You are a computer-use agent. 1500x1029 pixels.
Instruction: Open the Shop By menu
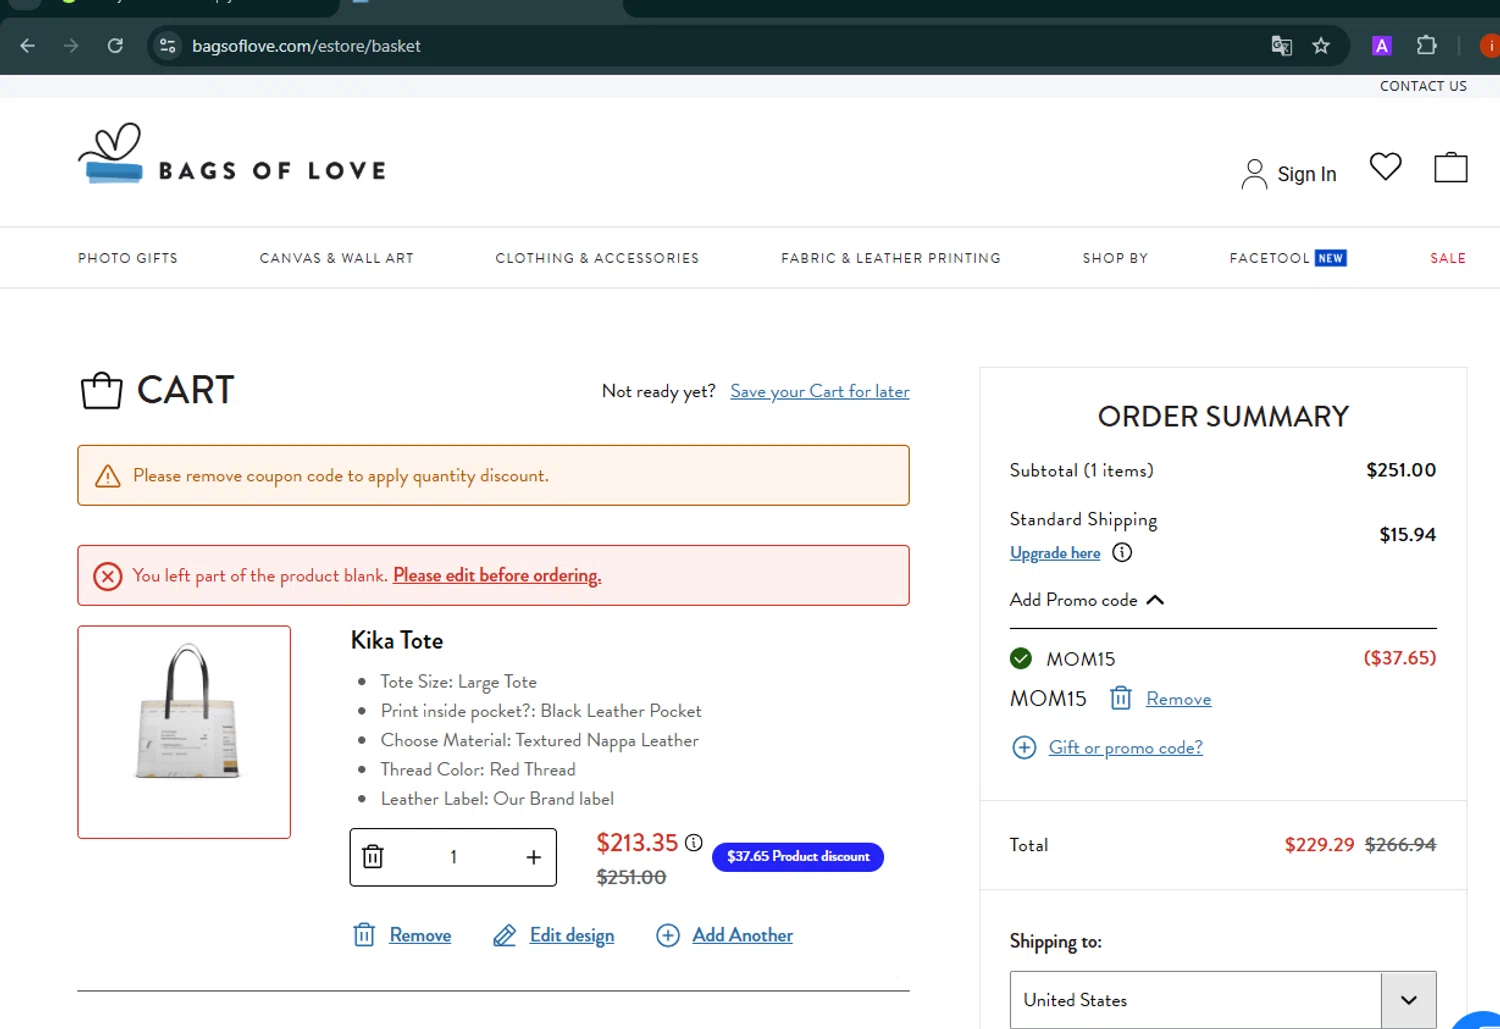pyautogui.click(x=1115, y=258)
